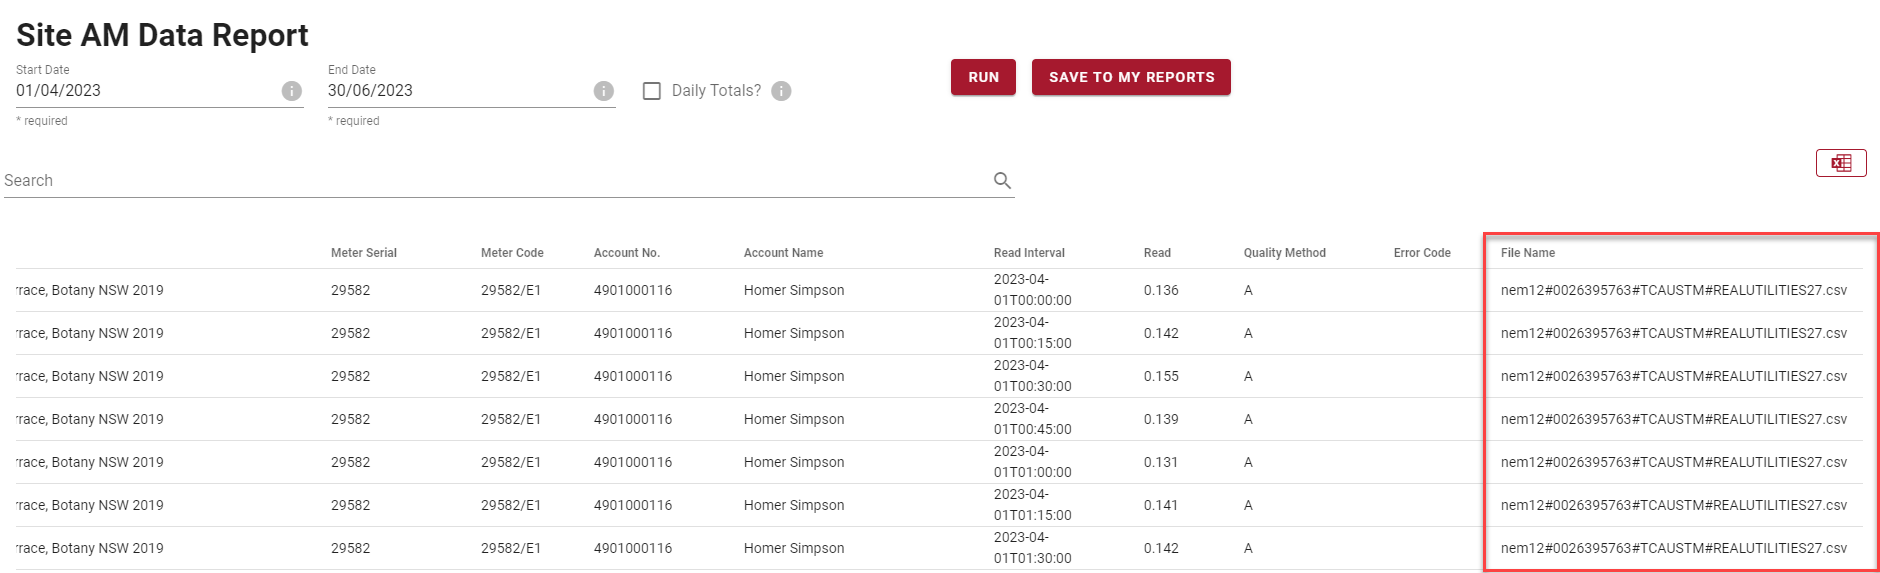Image resolution: width=1880 pixels, height=573 pixels.
Task: Export table with the Excel icon
Action: pos(1841,163)
